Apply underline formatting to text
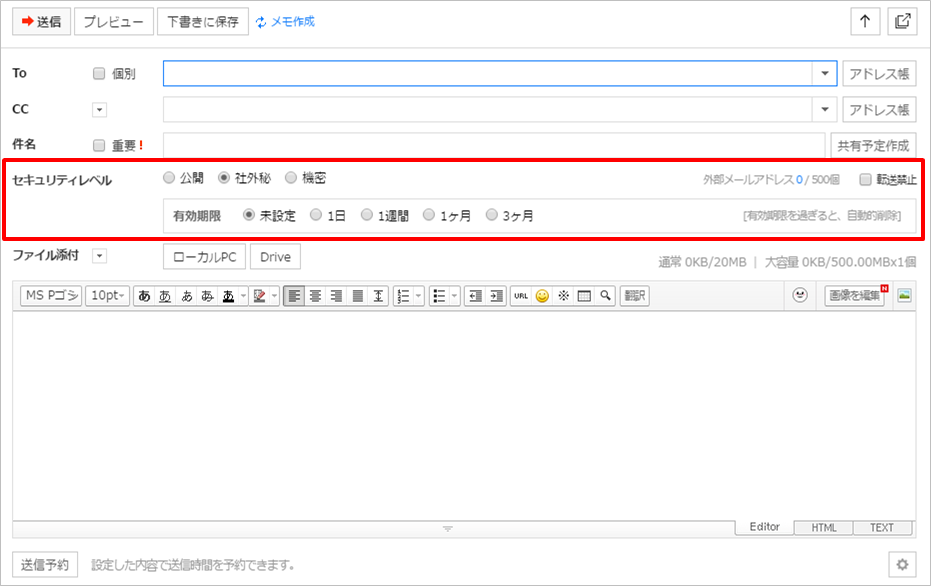The height and width of the screenshot is (586, 931). click(x=165, y=296)
